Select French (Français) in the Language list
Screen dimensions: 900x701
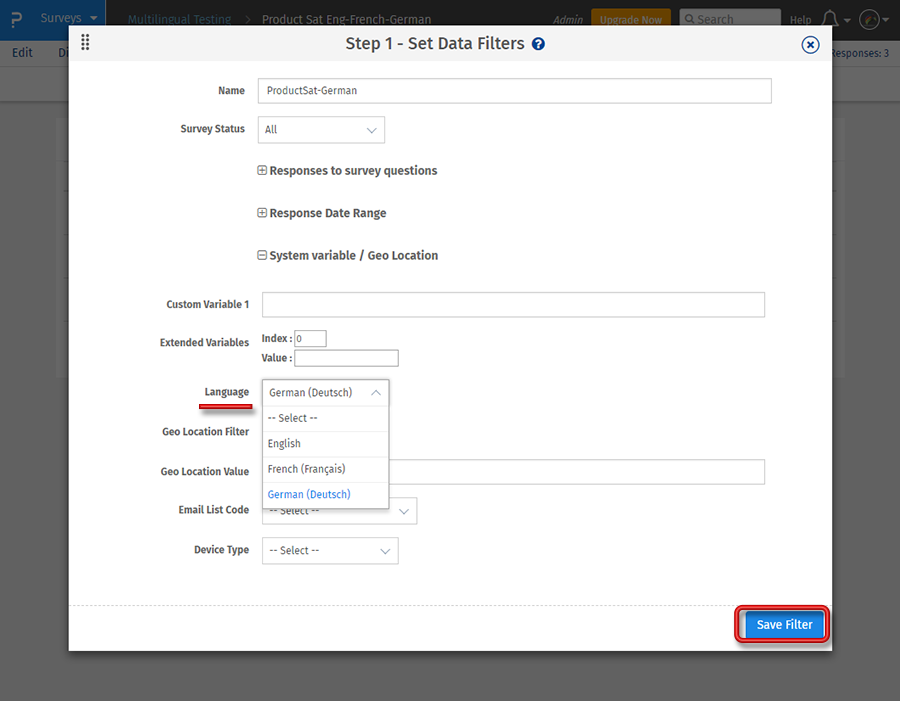pos(308,468)
